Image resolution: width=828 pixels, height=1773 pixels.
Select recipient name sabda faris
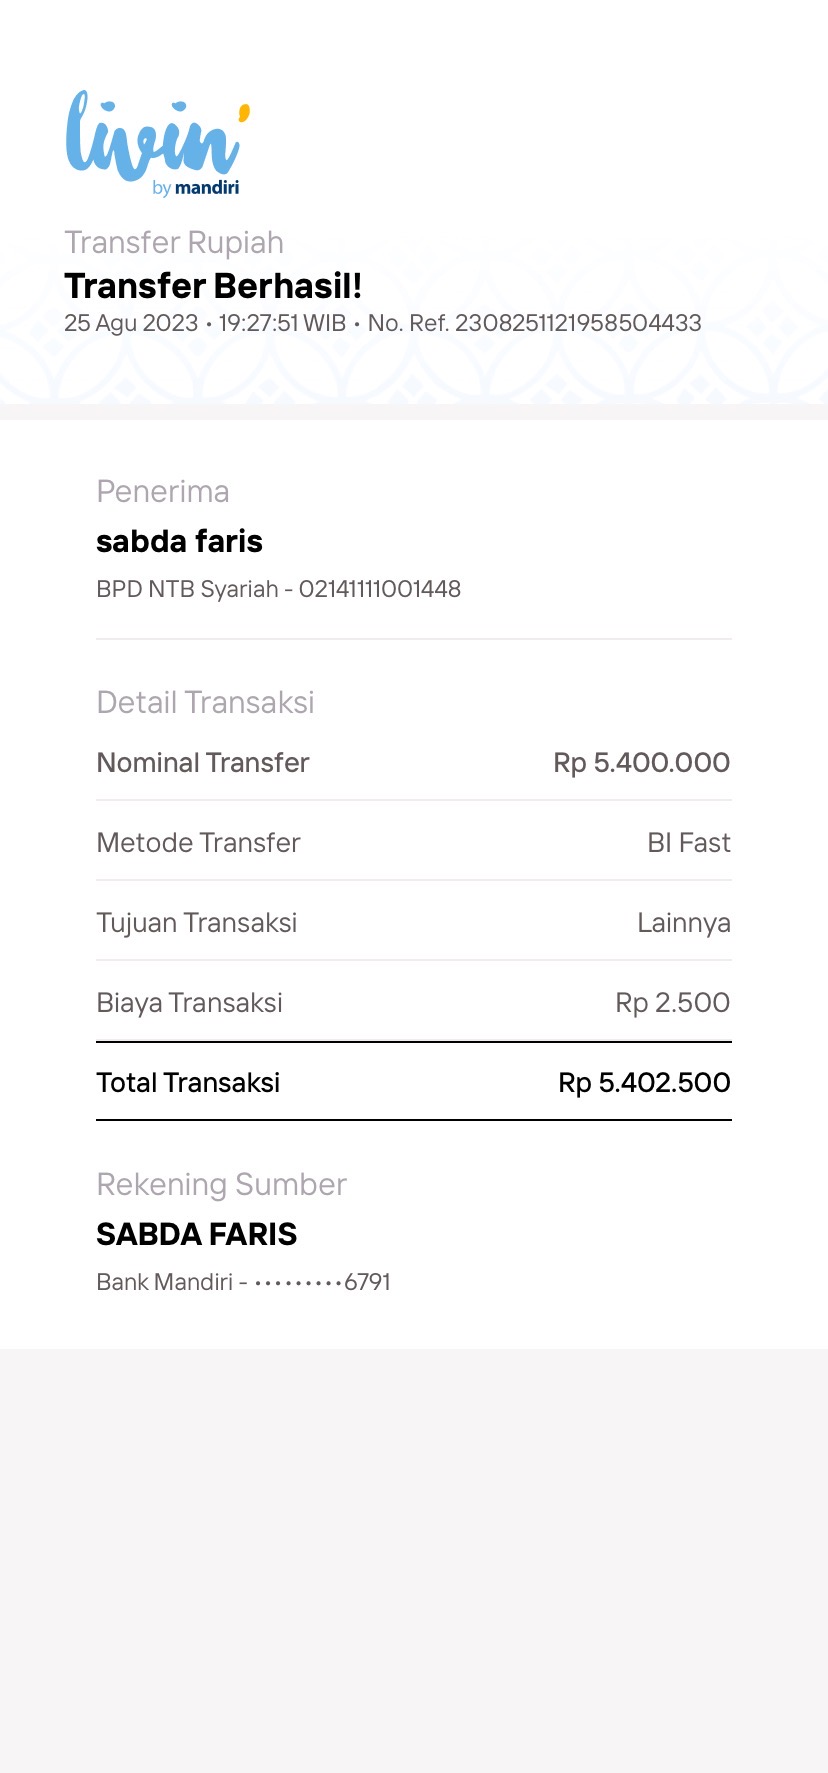click(x=179, y=541)
